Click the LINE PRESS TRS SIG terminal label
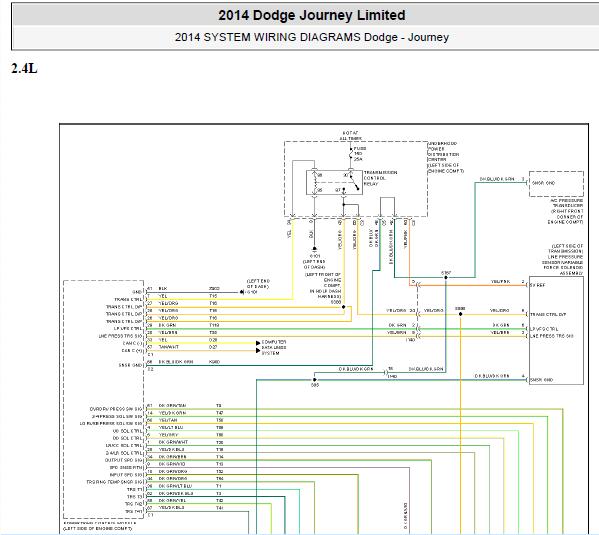This screenshot has height=535, width=599. pos(552,336)
